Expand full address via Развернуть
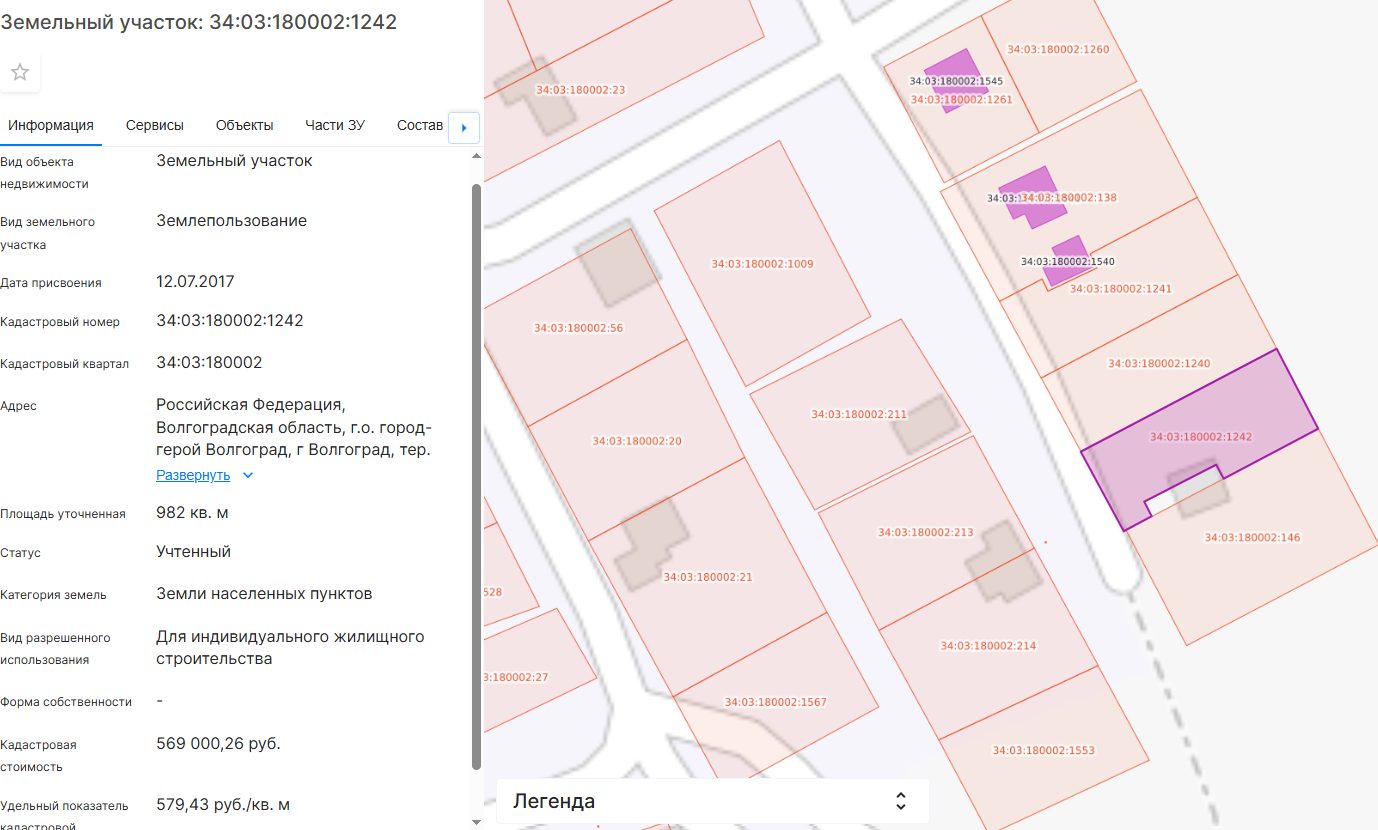The height and width of the screenshot is (830, 1378). point(193,476)
